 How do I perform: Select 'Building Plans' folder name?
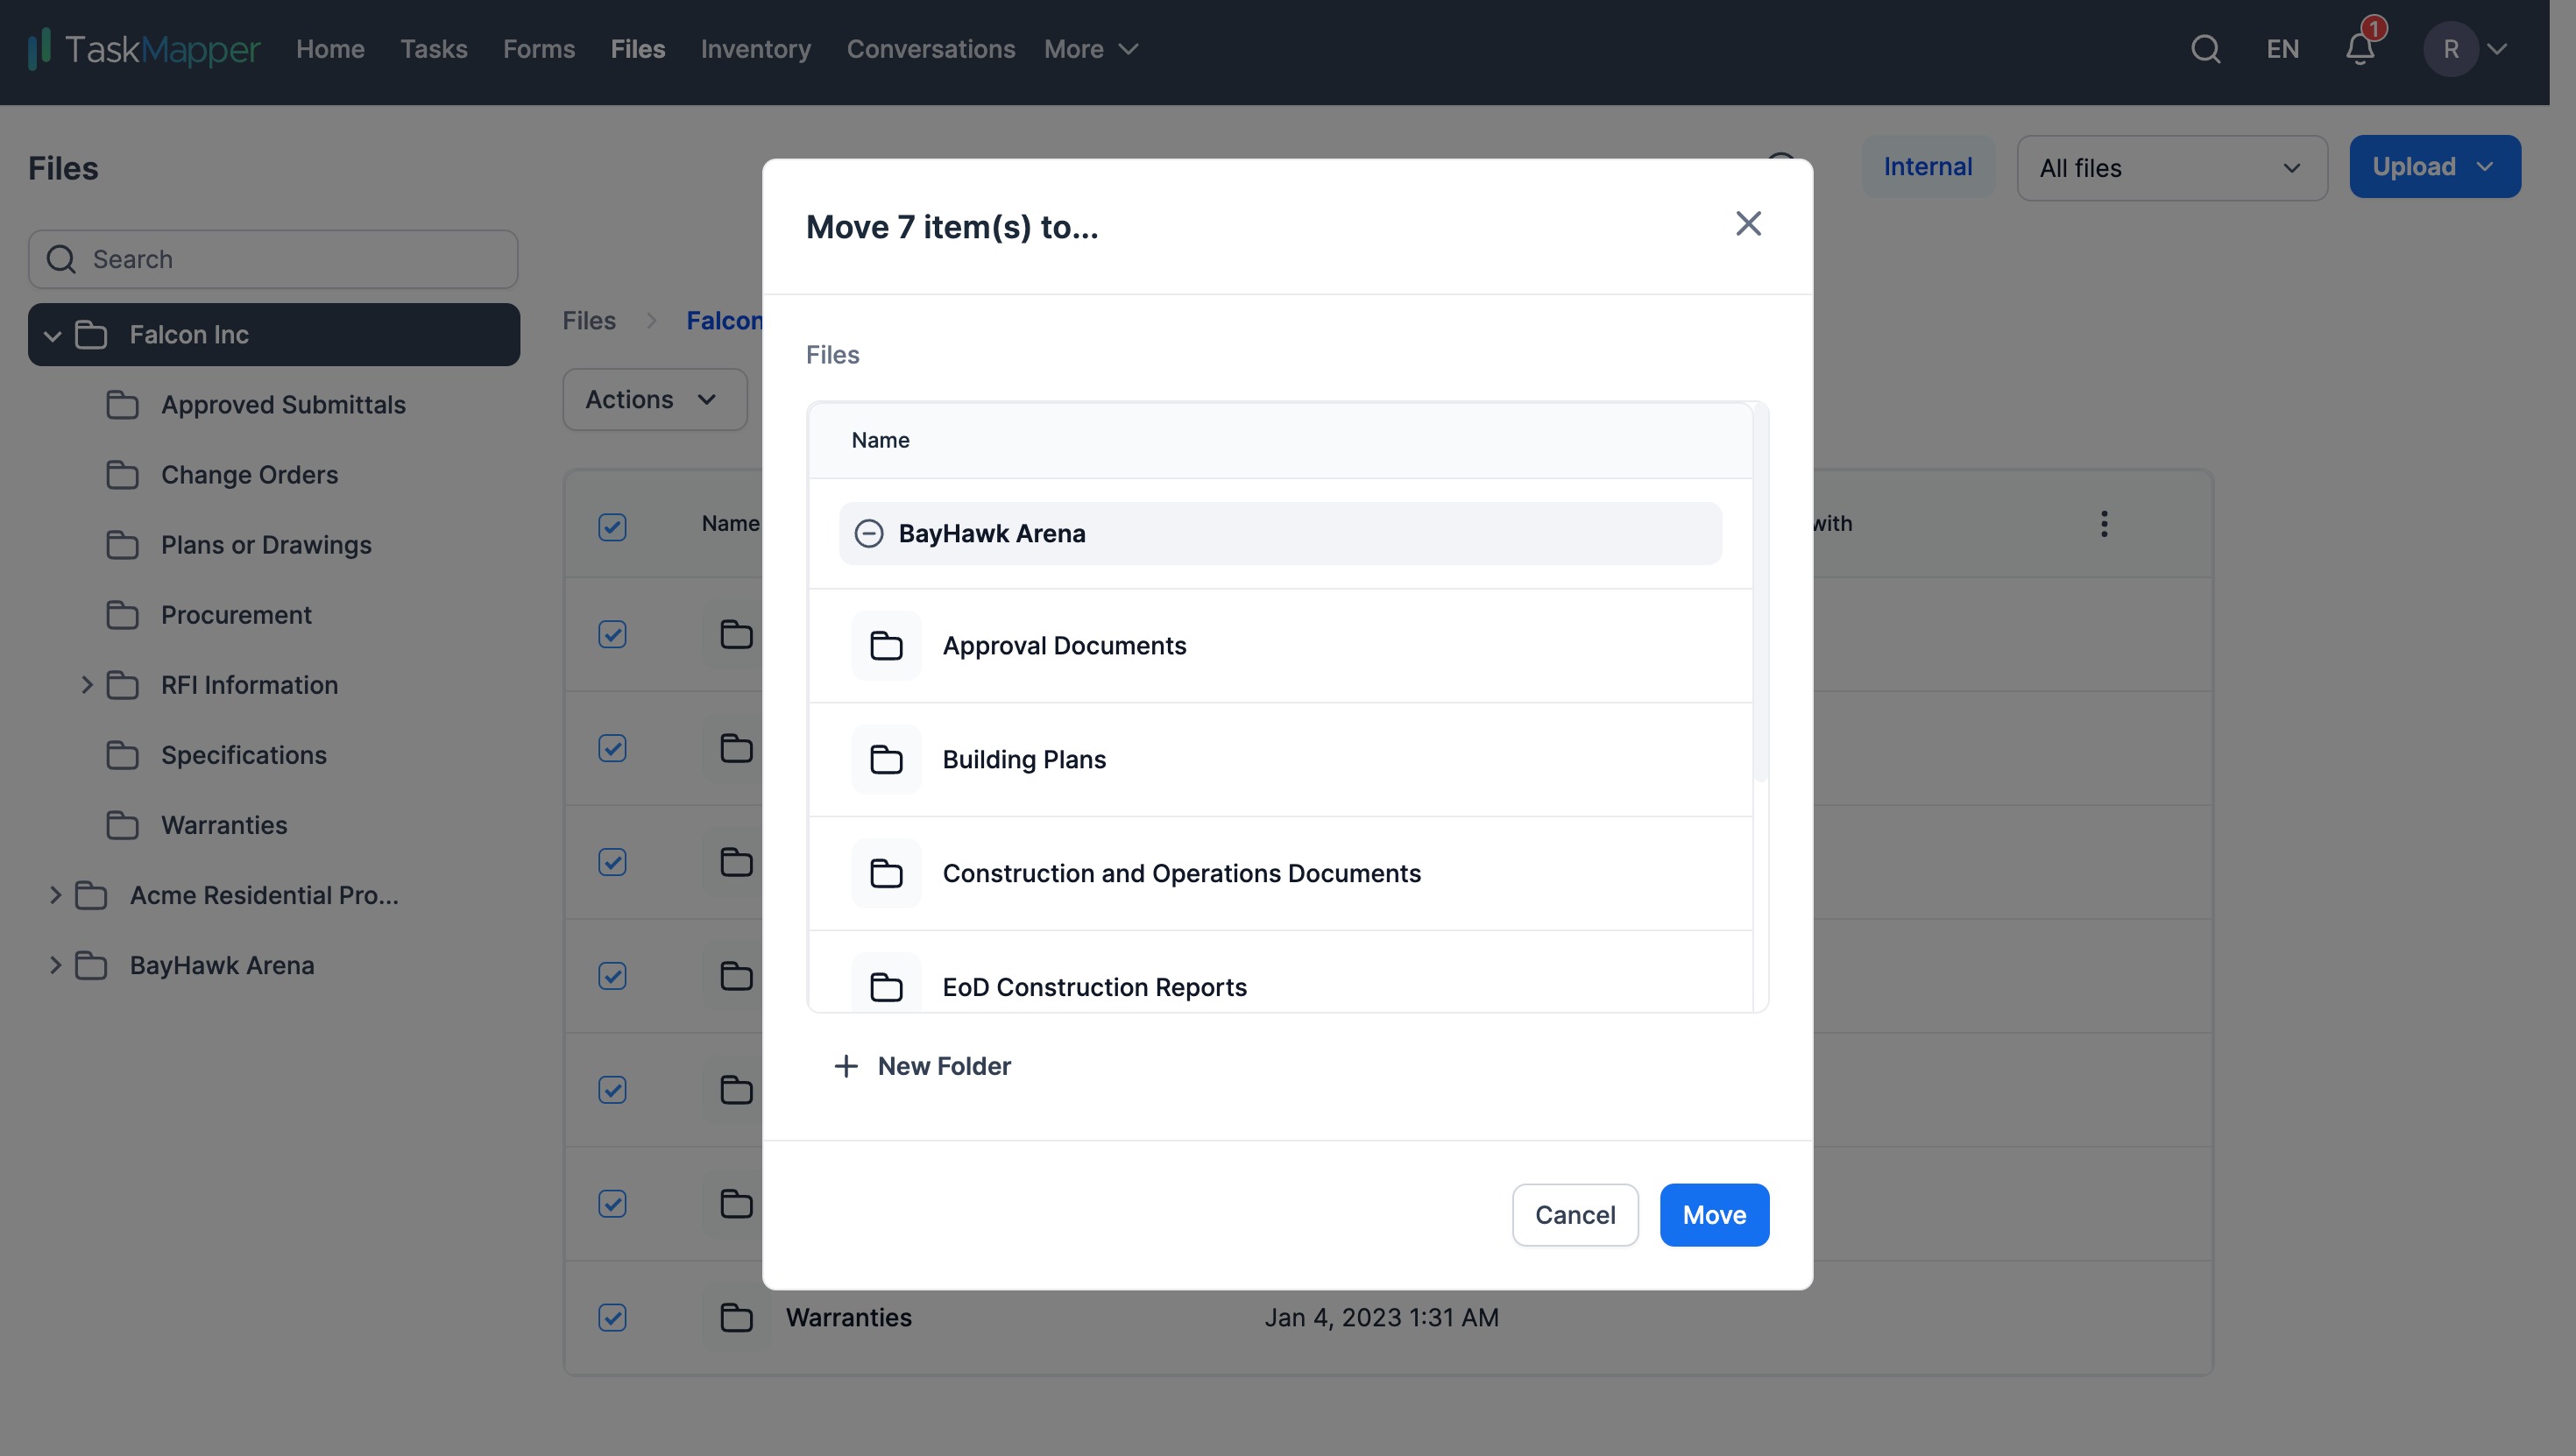tap(1024, 760)
